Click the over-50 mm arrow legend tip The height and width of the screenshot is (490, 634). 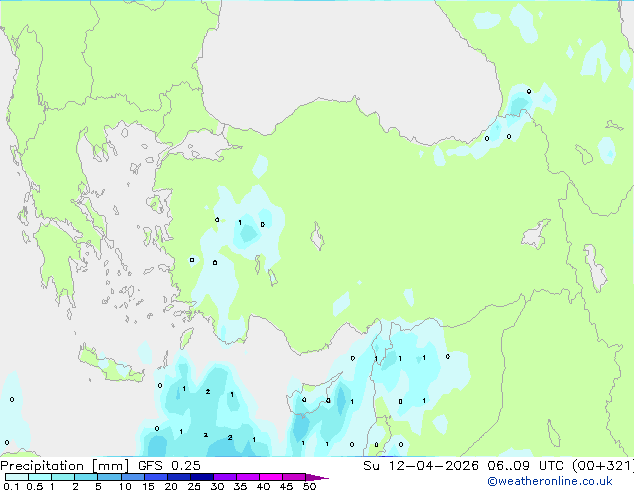coord(317,477)
